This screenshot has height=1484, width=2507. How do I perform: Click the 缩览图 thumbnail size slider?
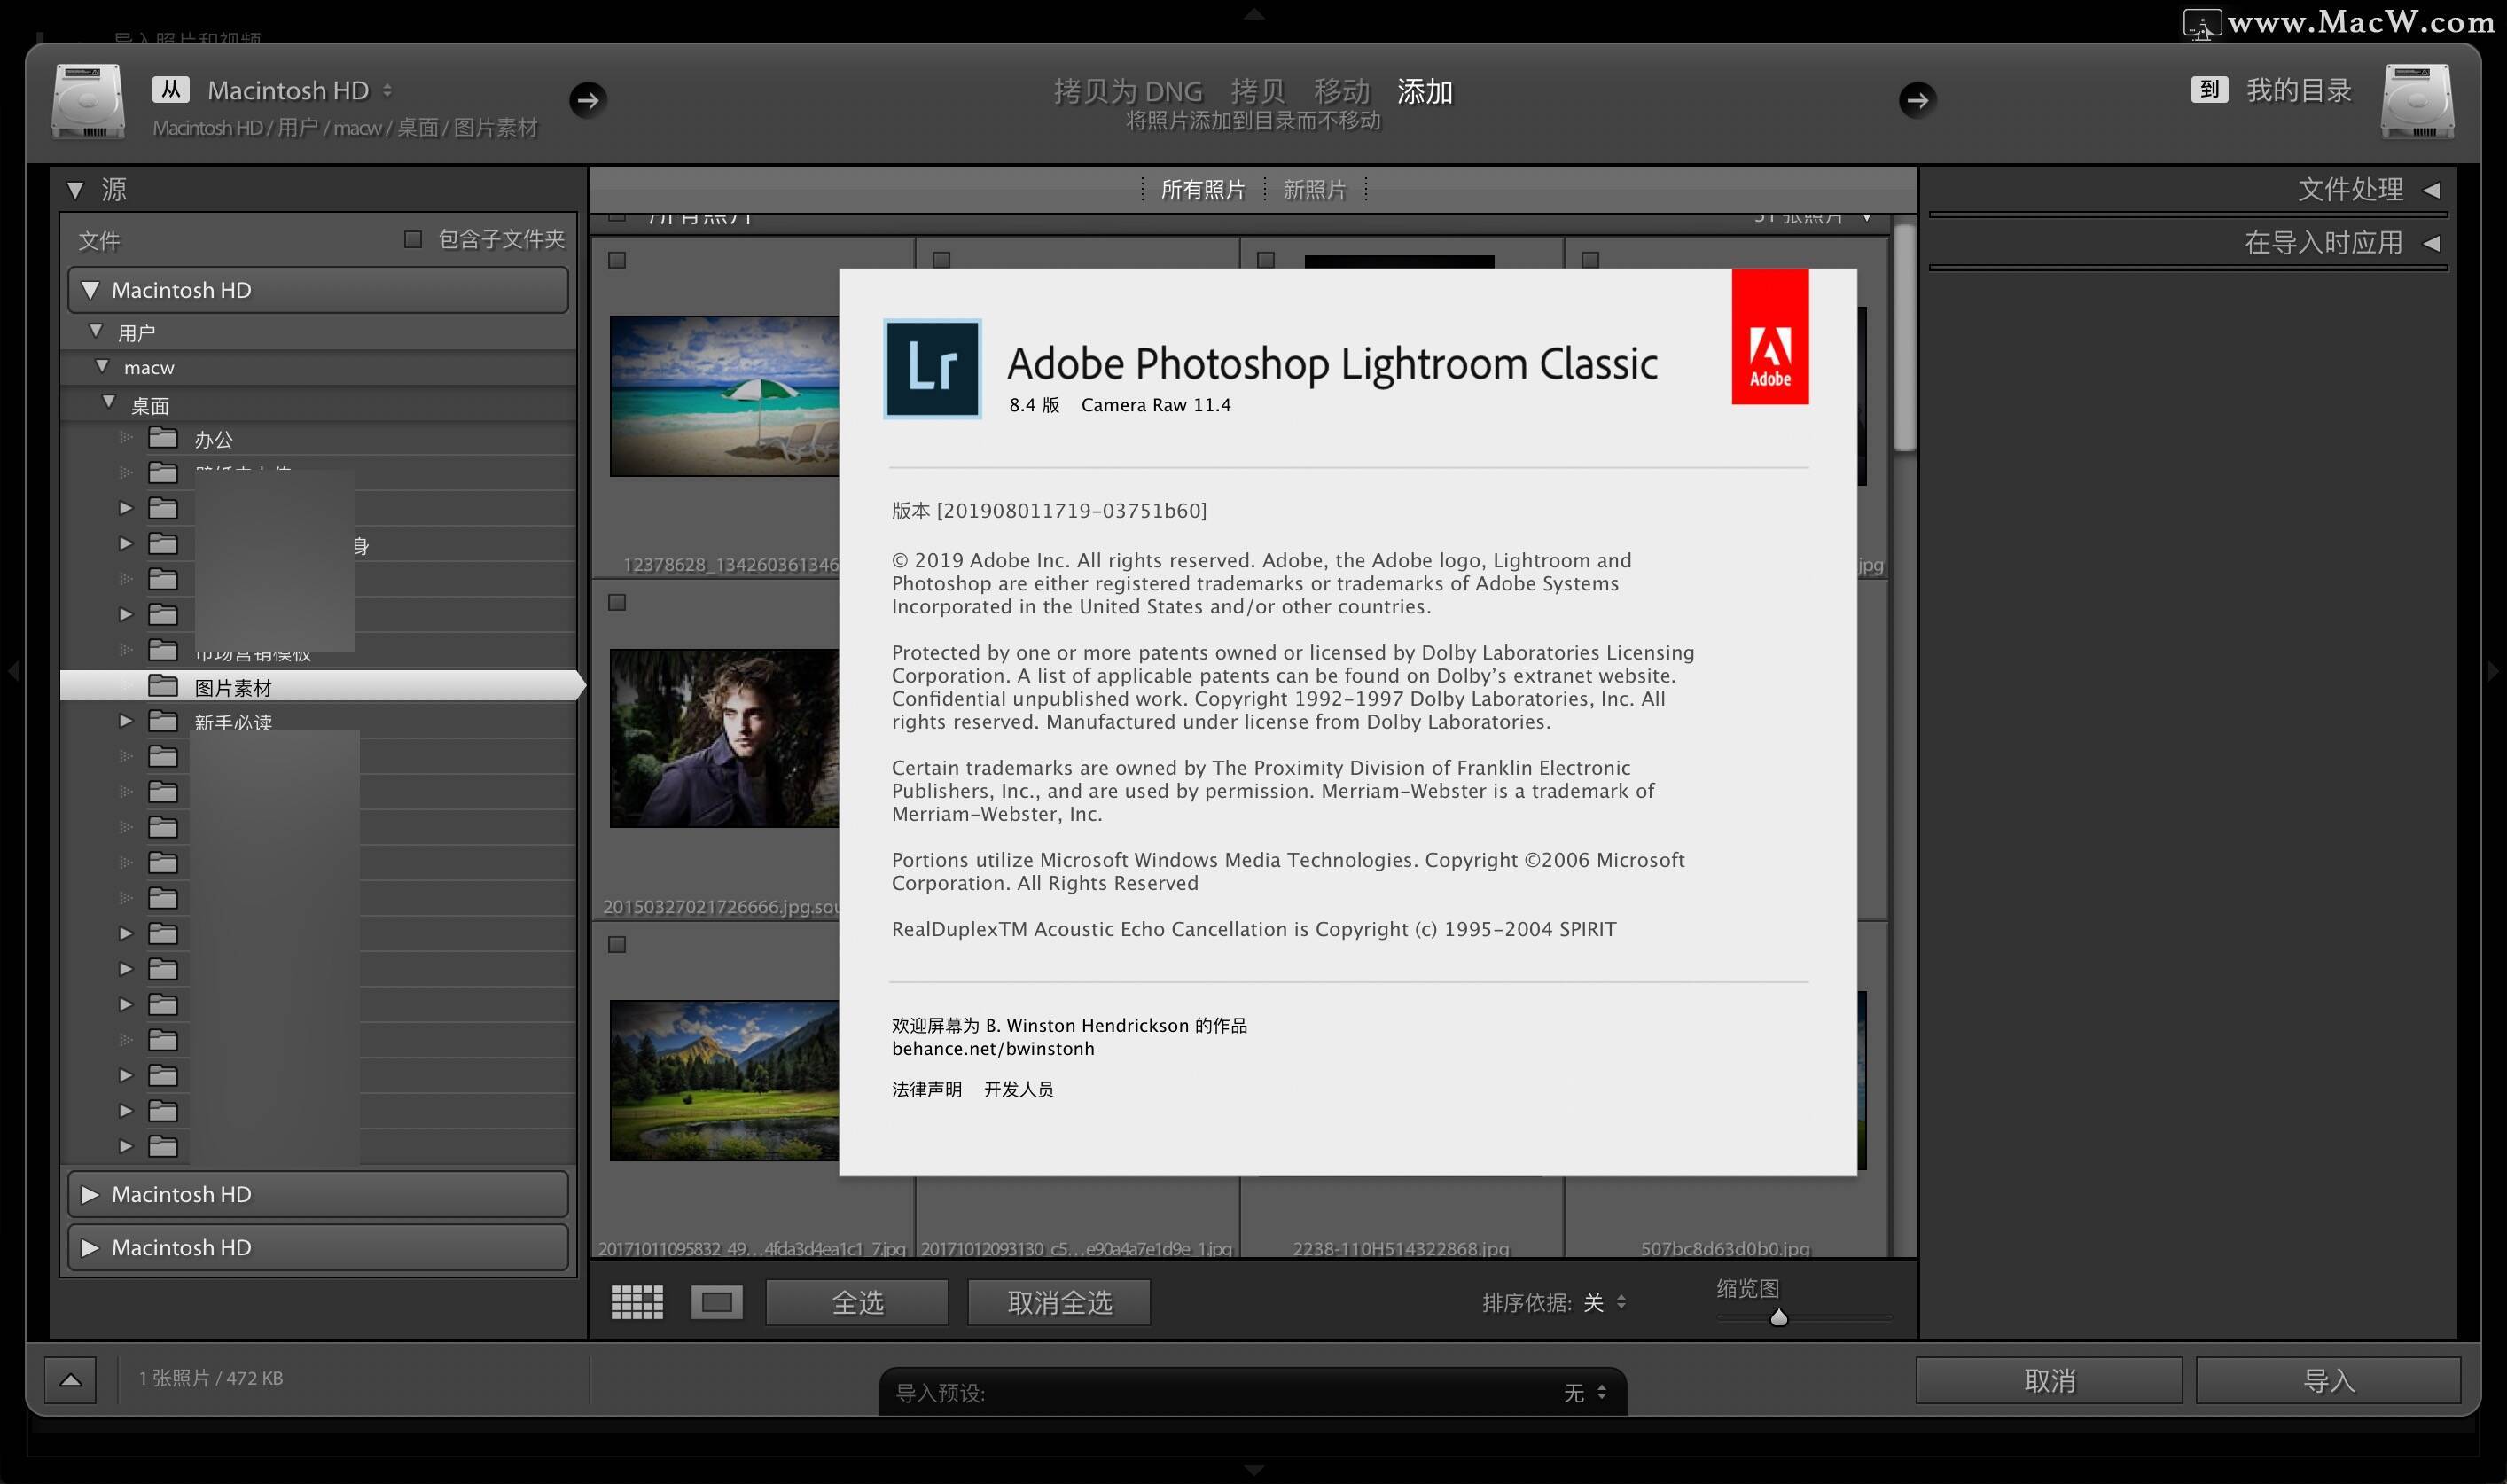pyautogui.click(x=1779, y=1318)
